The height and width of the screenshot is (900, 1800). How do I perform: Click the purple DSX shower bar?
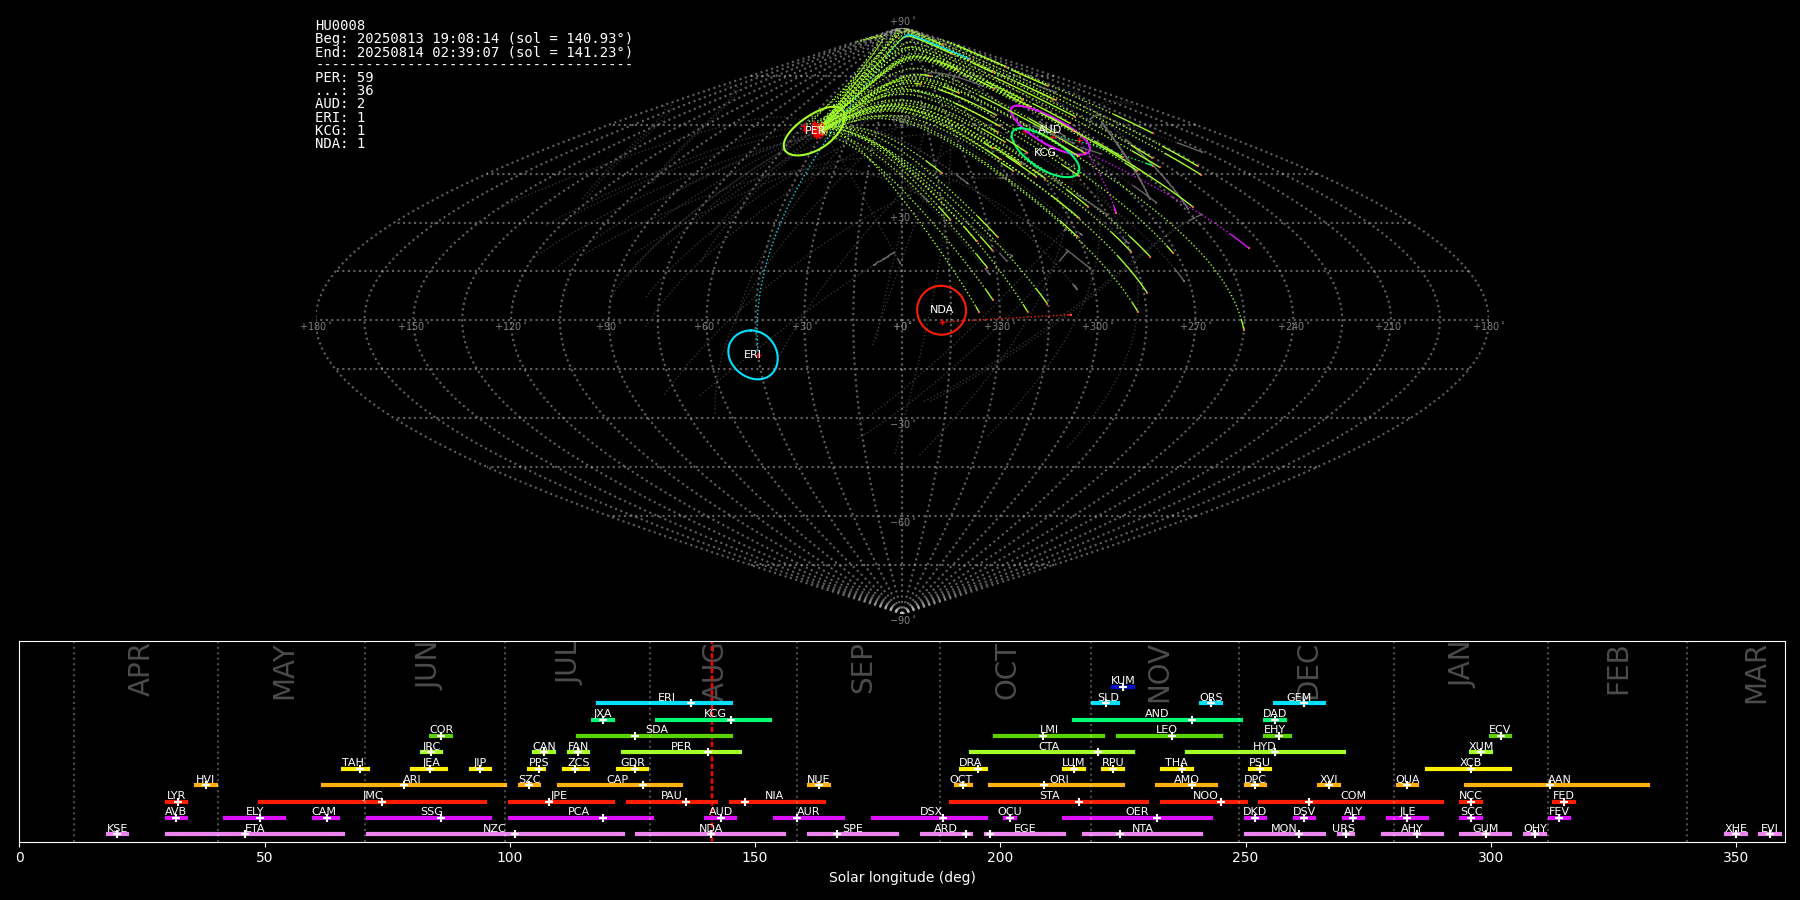[929, 818]
